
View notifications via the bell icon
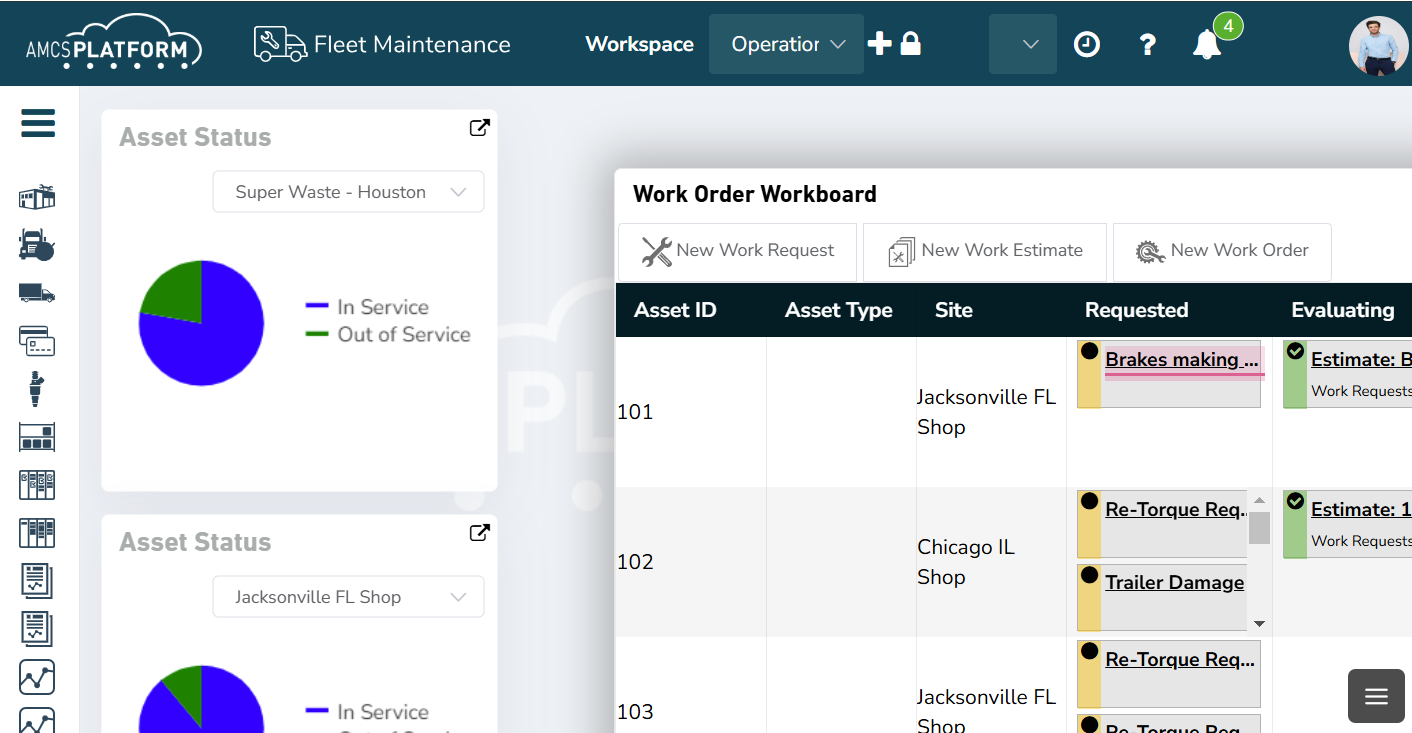1206,45
